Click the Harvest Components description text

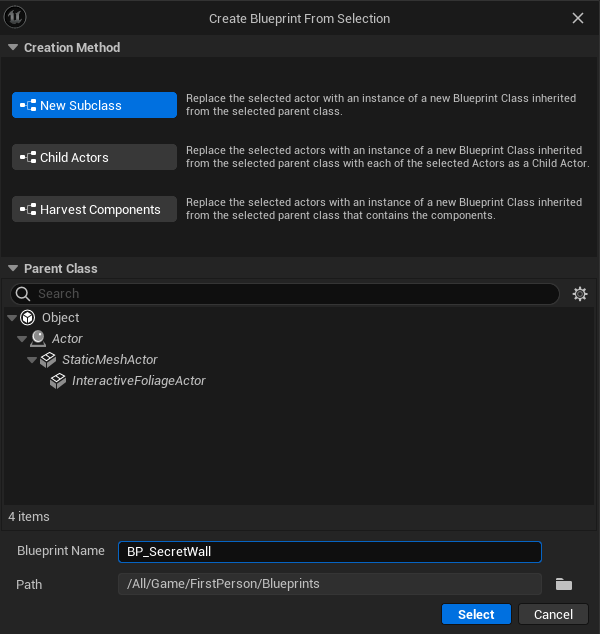(384, 209)
